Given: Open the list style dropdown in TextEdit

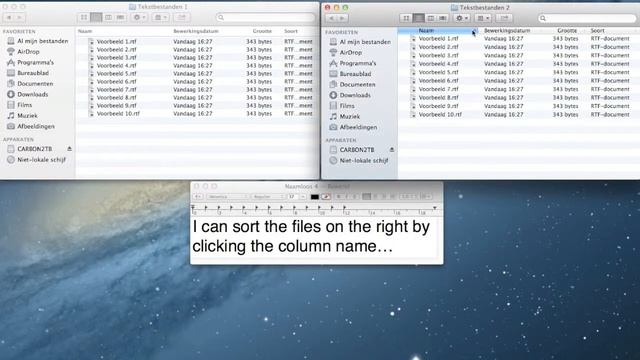Looking at the screenshot, I should (x=425, y=197).
